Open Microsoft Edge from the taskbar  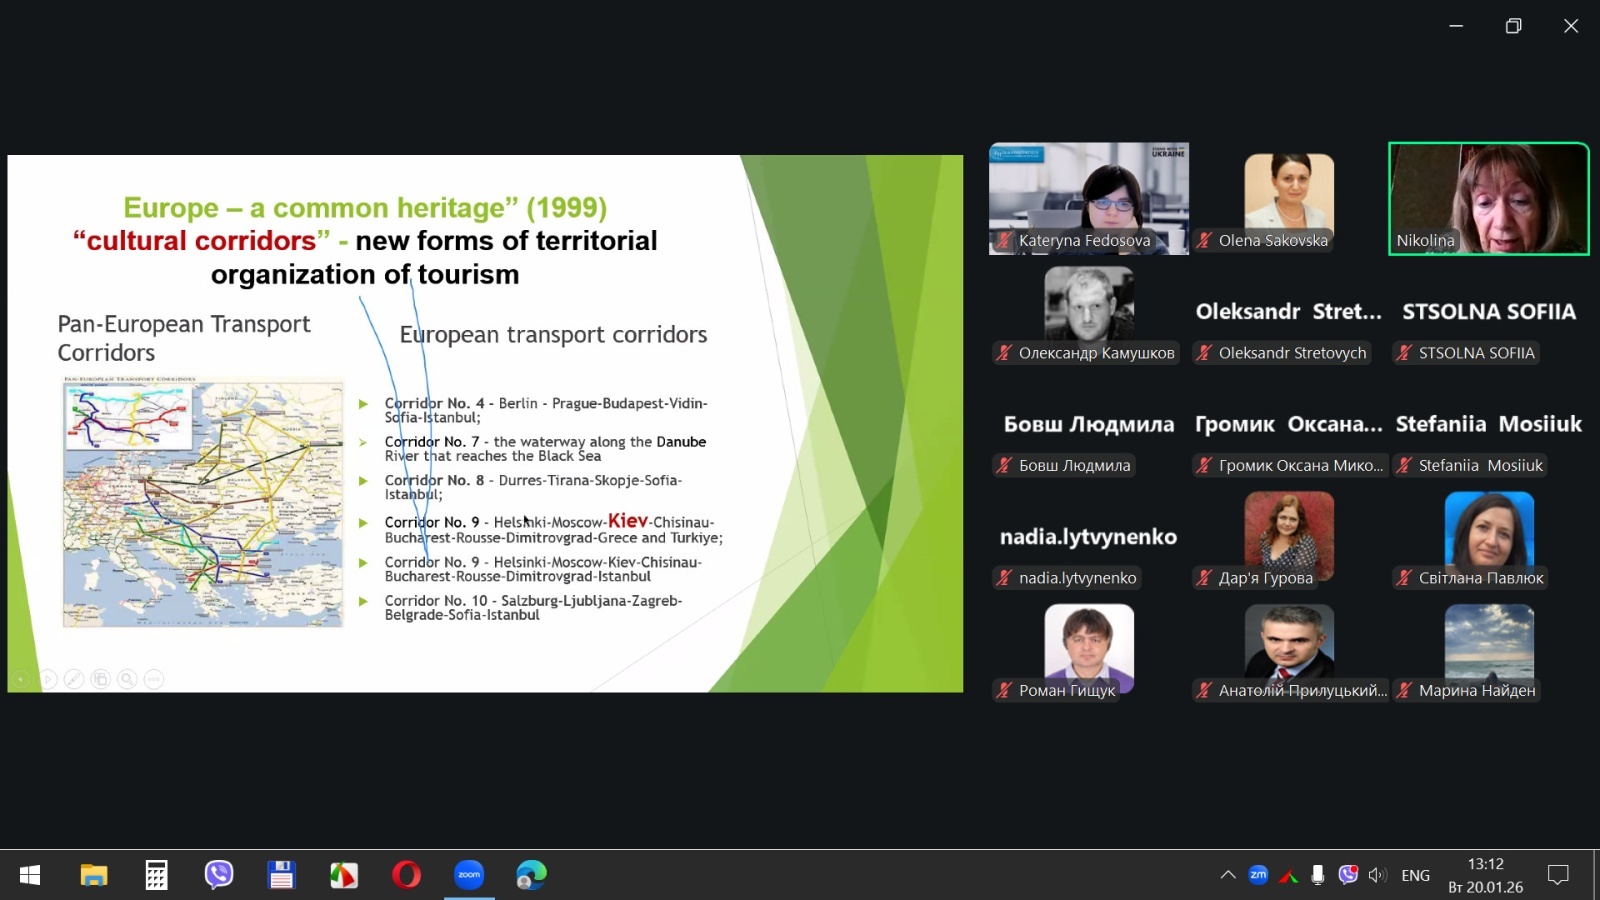point(531,875)
